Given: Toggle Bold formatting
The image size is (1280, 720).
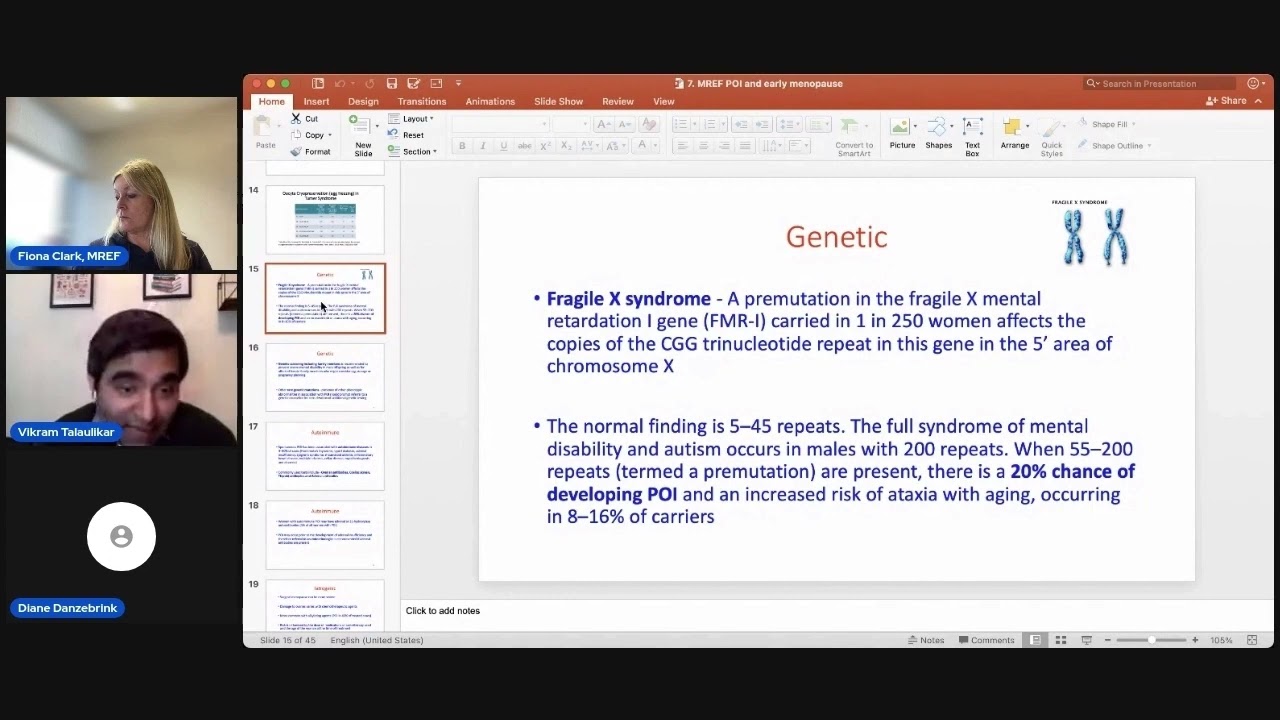Looking at the screenshot, I should click(x=462, y=146).
